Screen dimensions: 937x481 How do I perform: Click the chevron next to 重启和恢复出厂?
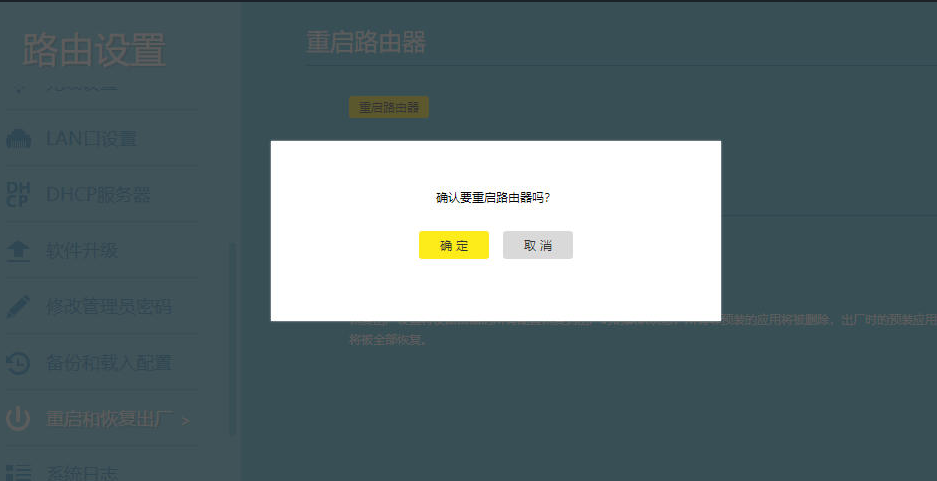click(185, 421)
